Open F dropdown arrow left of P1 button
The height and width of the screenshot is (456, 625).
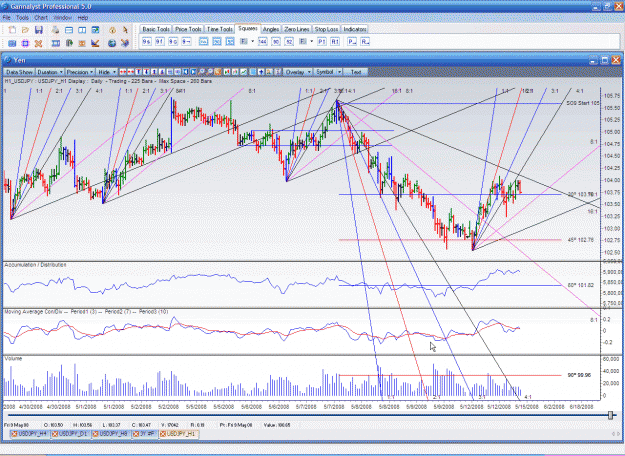point(312,41)
